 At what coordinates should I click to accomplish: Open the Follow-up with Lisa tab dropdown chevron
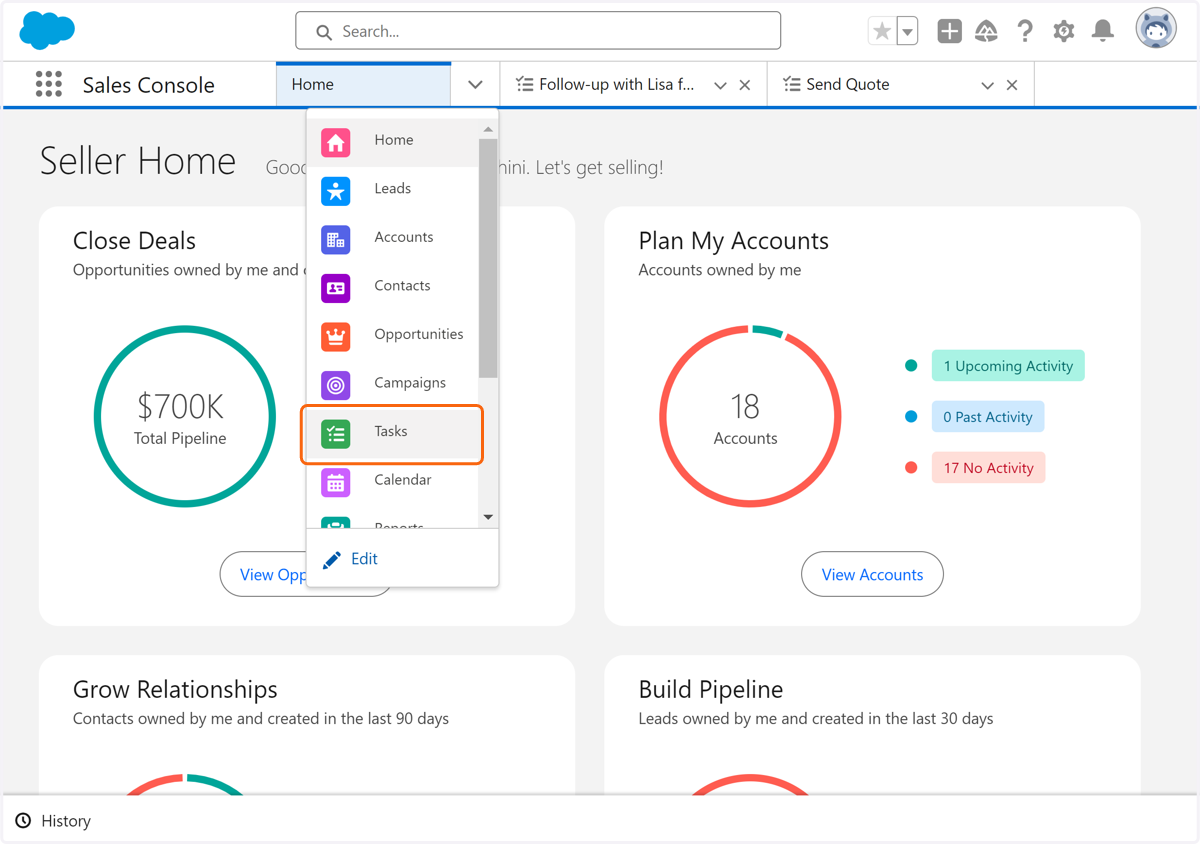[x=720, y=85]
